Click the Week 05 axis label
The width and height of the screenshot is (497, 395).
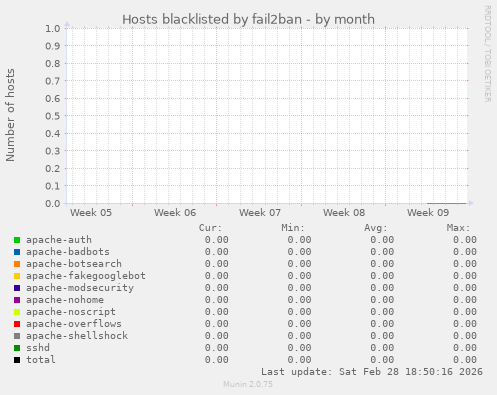(x=91, y=212)
